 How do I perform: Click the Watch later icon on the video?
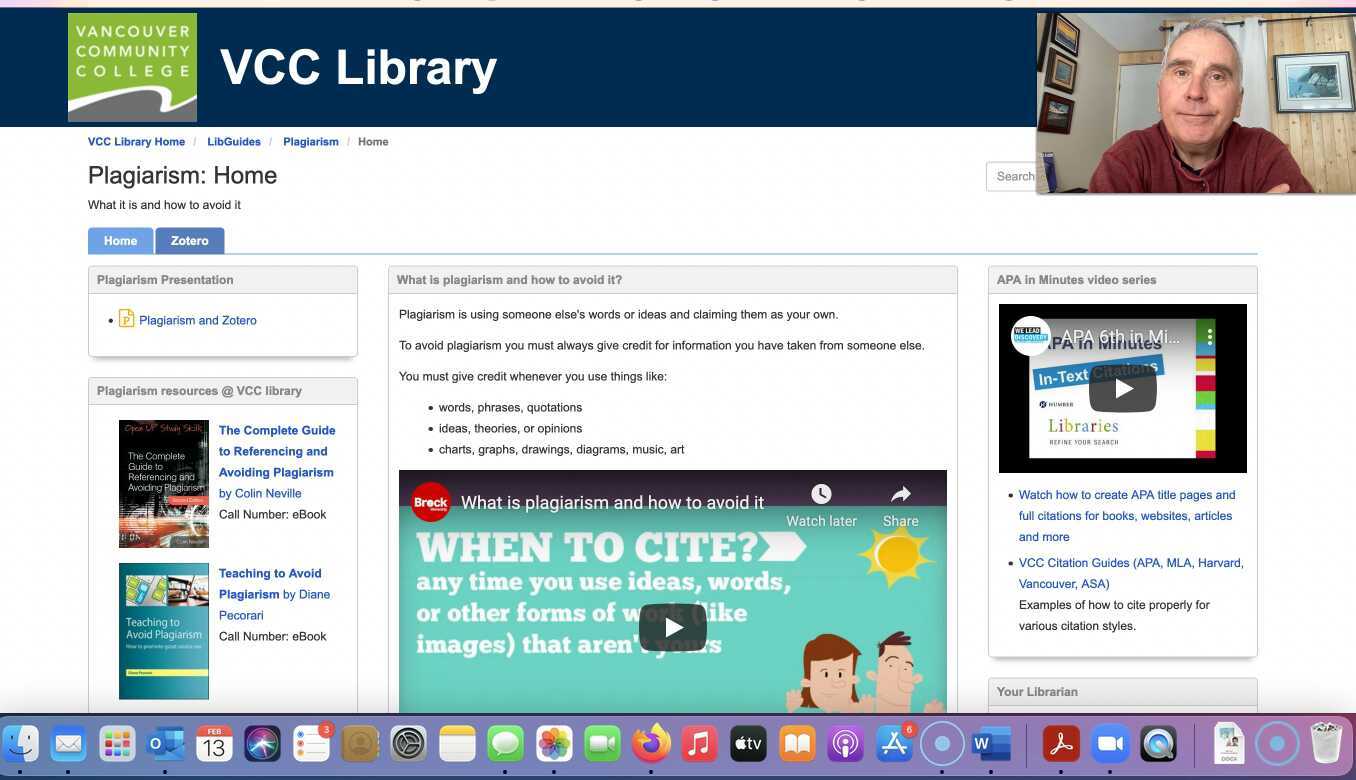820,494
